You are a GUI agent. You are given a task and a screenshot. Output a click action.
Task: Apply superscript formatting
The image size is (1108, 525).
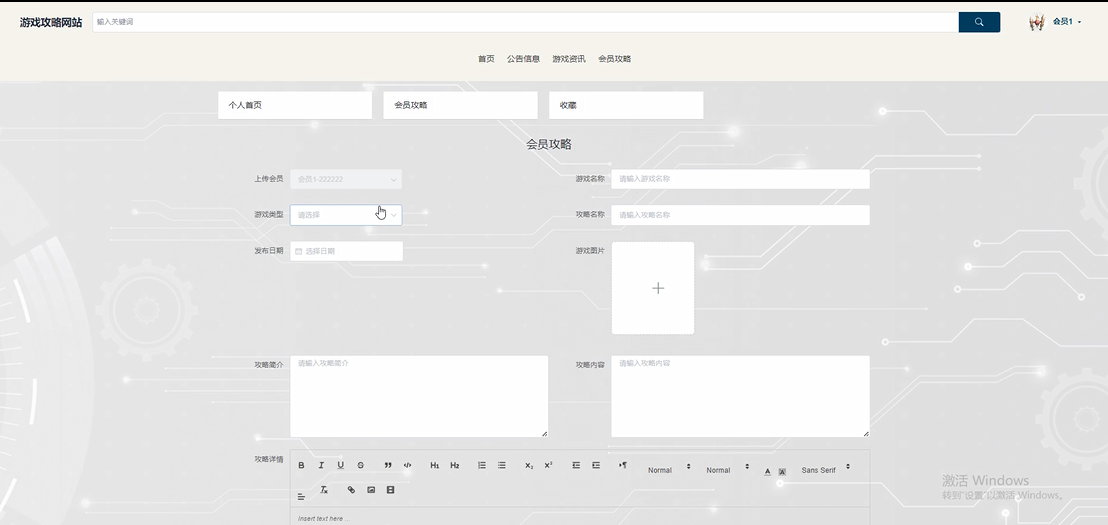[x=548, y=465]
